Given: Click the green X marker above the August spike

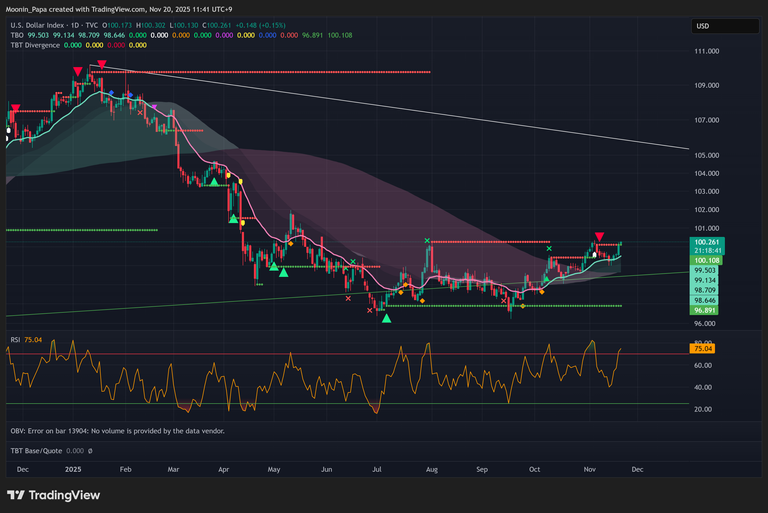Looking at the screenshot, I should tap(427, 241).
